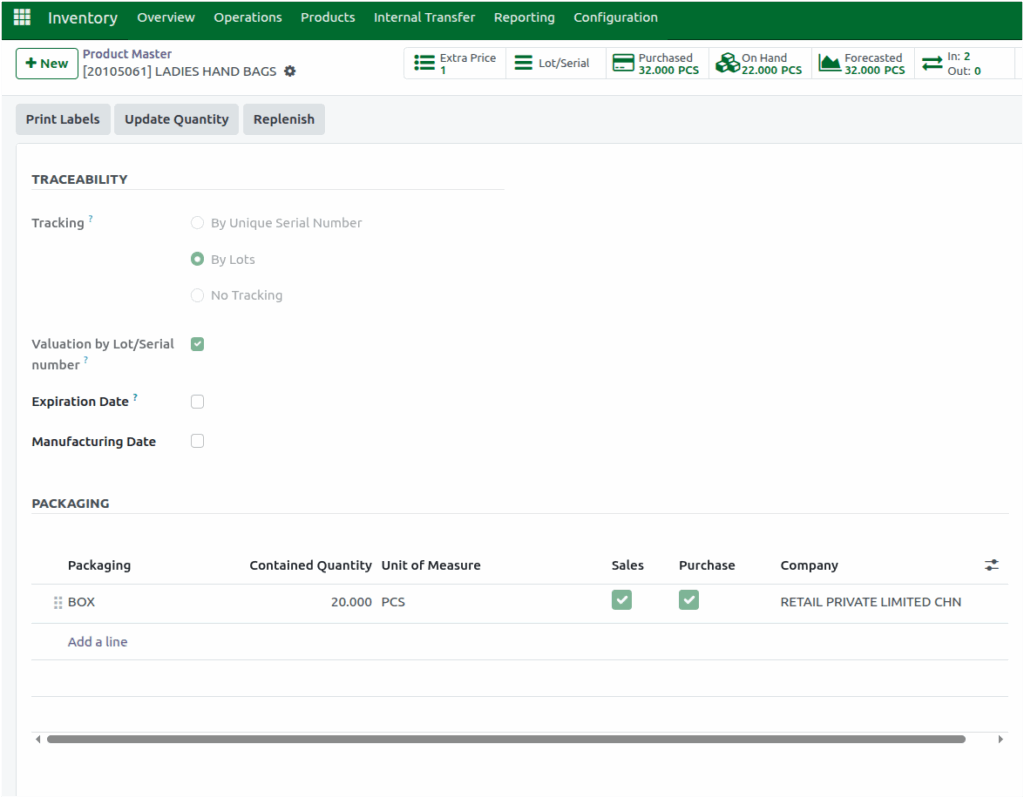The image size is (1024, 798).
Task: Add a line under Packaging
Action: pos(97,641)
